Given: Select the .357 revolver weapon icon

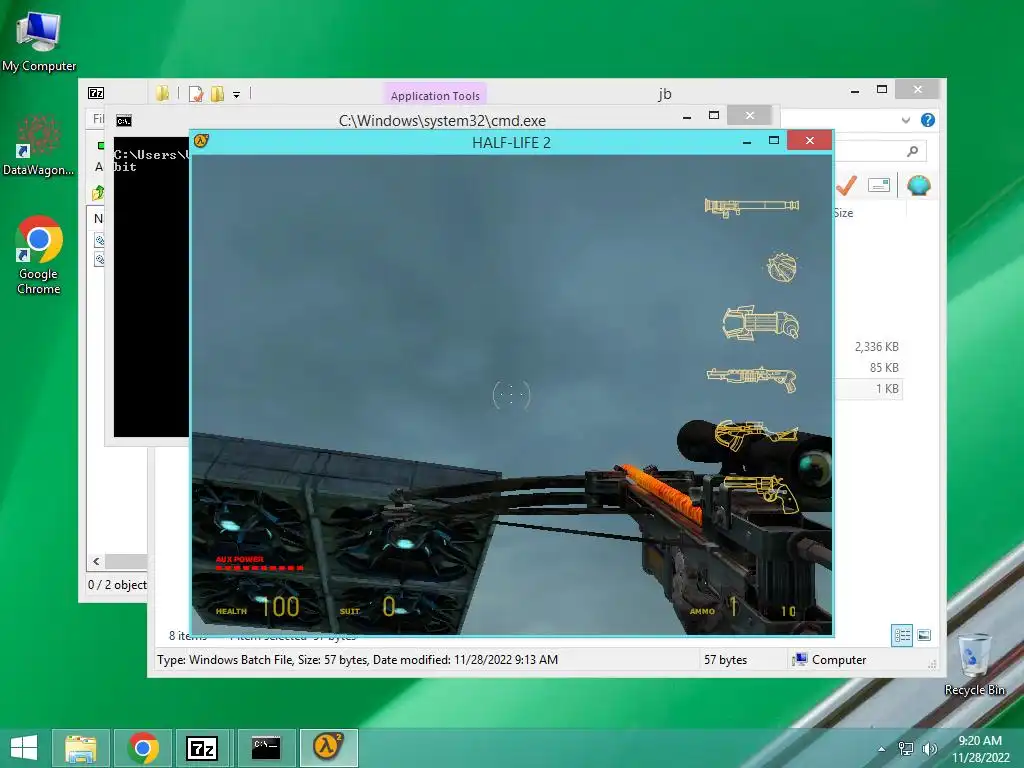Looking at the screenshot, I should pyautogui.click(x=761, y=494).
